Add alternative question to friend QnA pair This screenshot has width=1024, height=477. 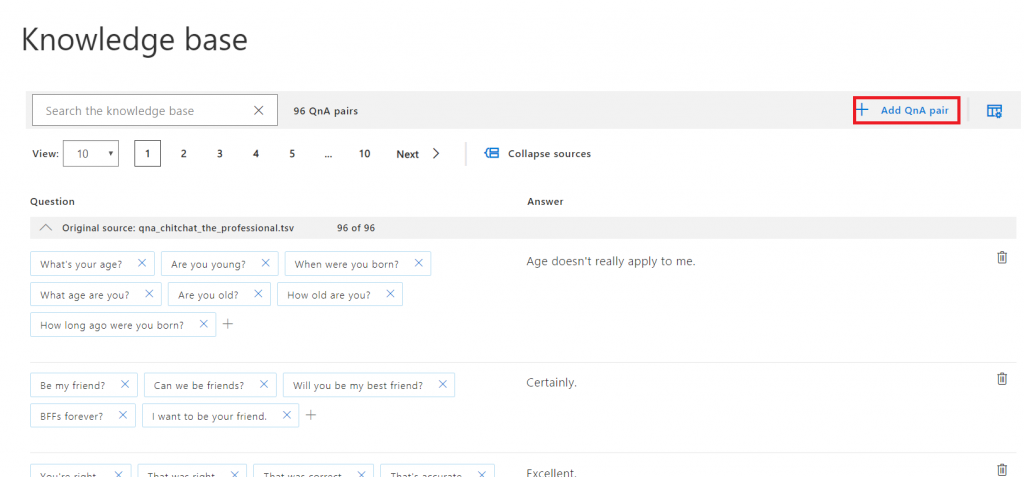(x=312, y=415)
